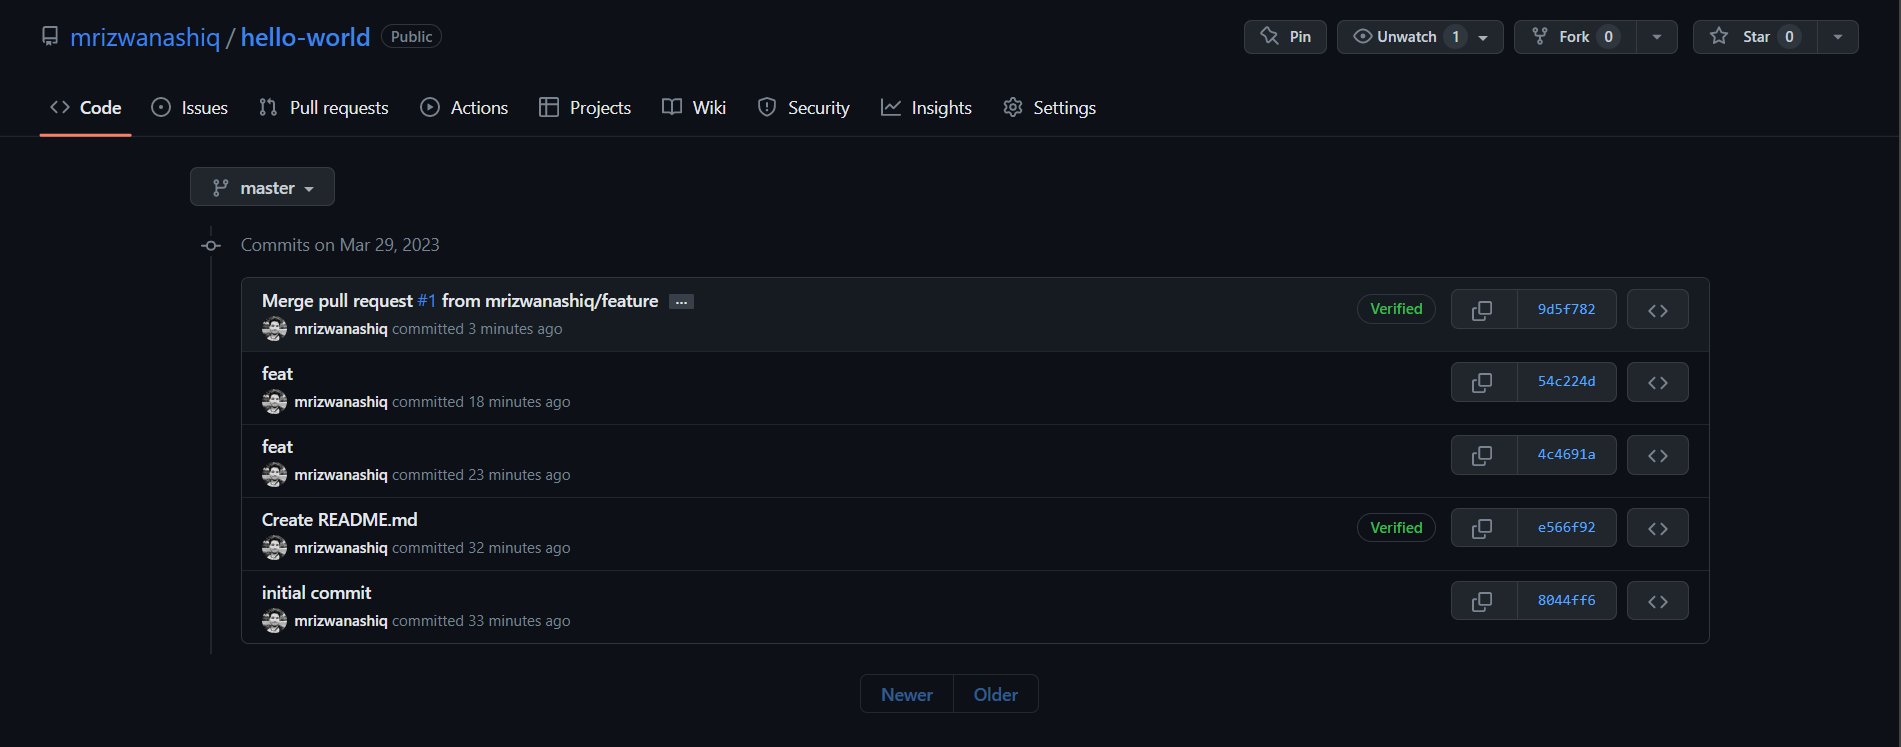The image size is (1901, 747).
Task: Browse repository at commit 9d5f782
Action: coord(1658,310)
